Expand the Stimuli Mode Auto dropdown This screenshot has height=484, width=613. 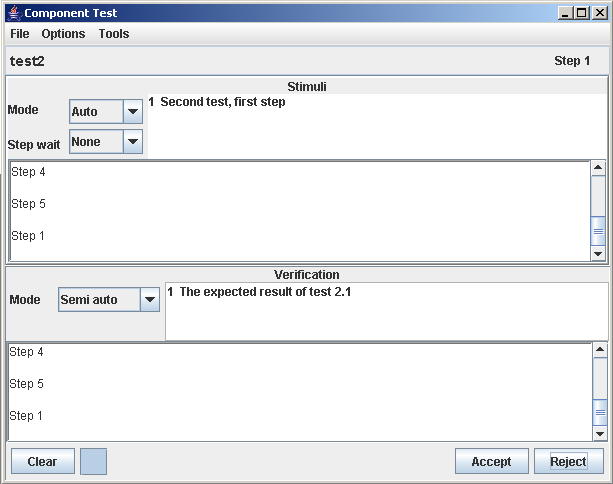click(x=133, y=112)
